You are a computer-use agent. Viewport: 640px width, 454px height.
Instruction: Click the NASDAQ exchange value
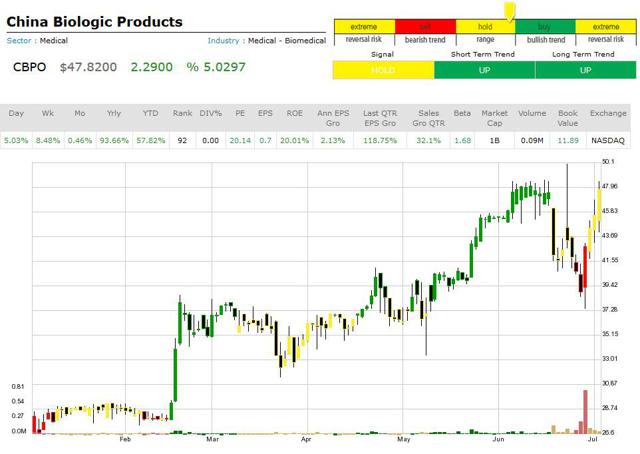[x=608, y=140]
